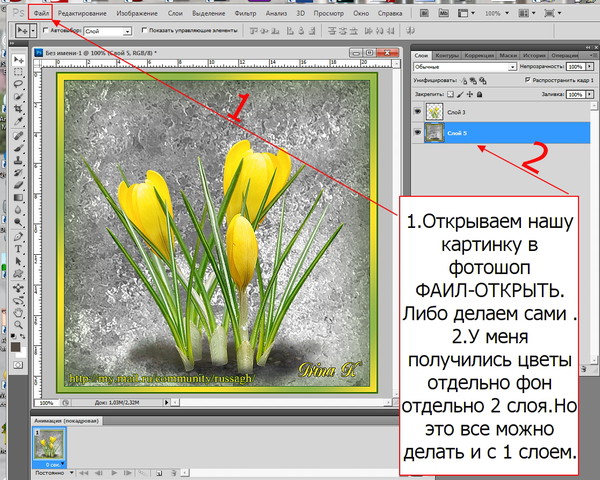
Task: Select the Crop tool
Action: (18, 109)
